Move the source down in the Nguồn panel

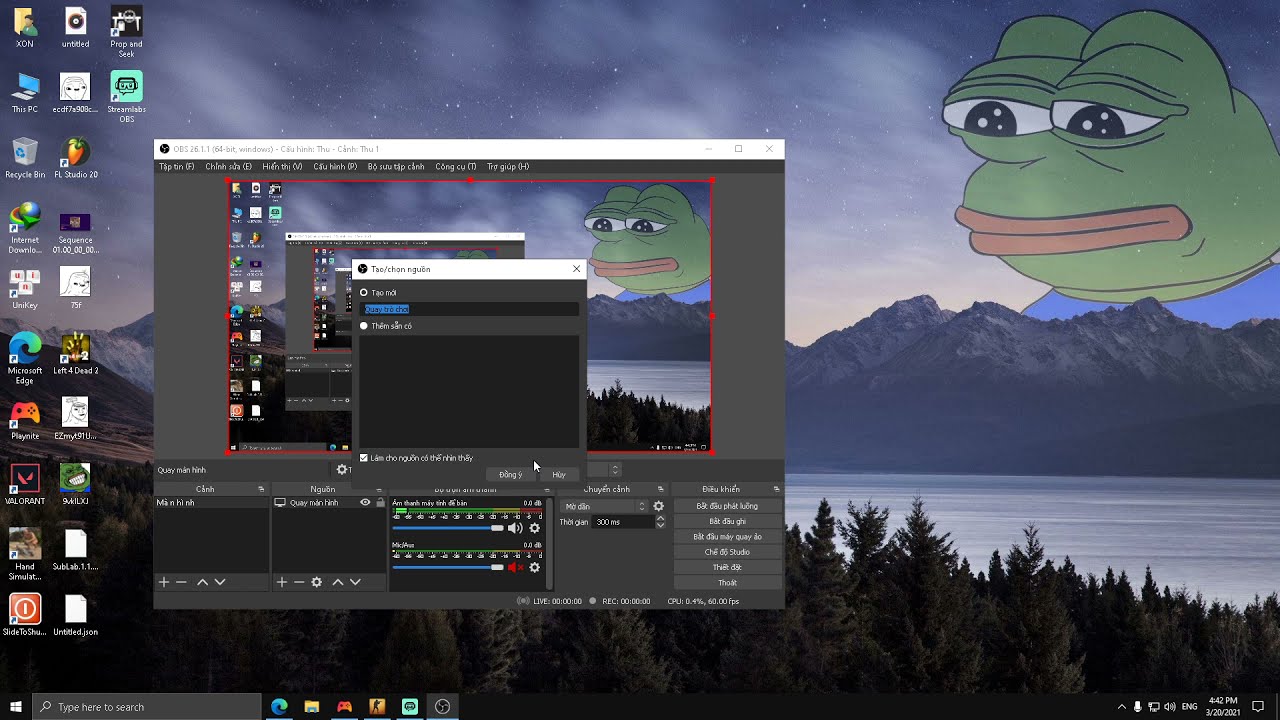[x=355, y=582]
